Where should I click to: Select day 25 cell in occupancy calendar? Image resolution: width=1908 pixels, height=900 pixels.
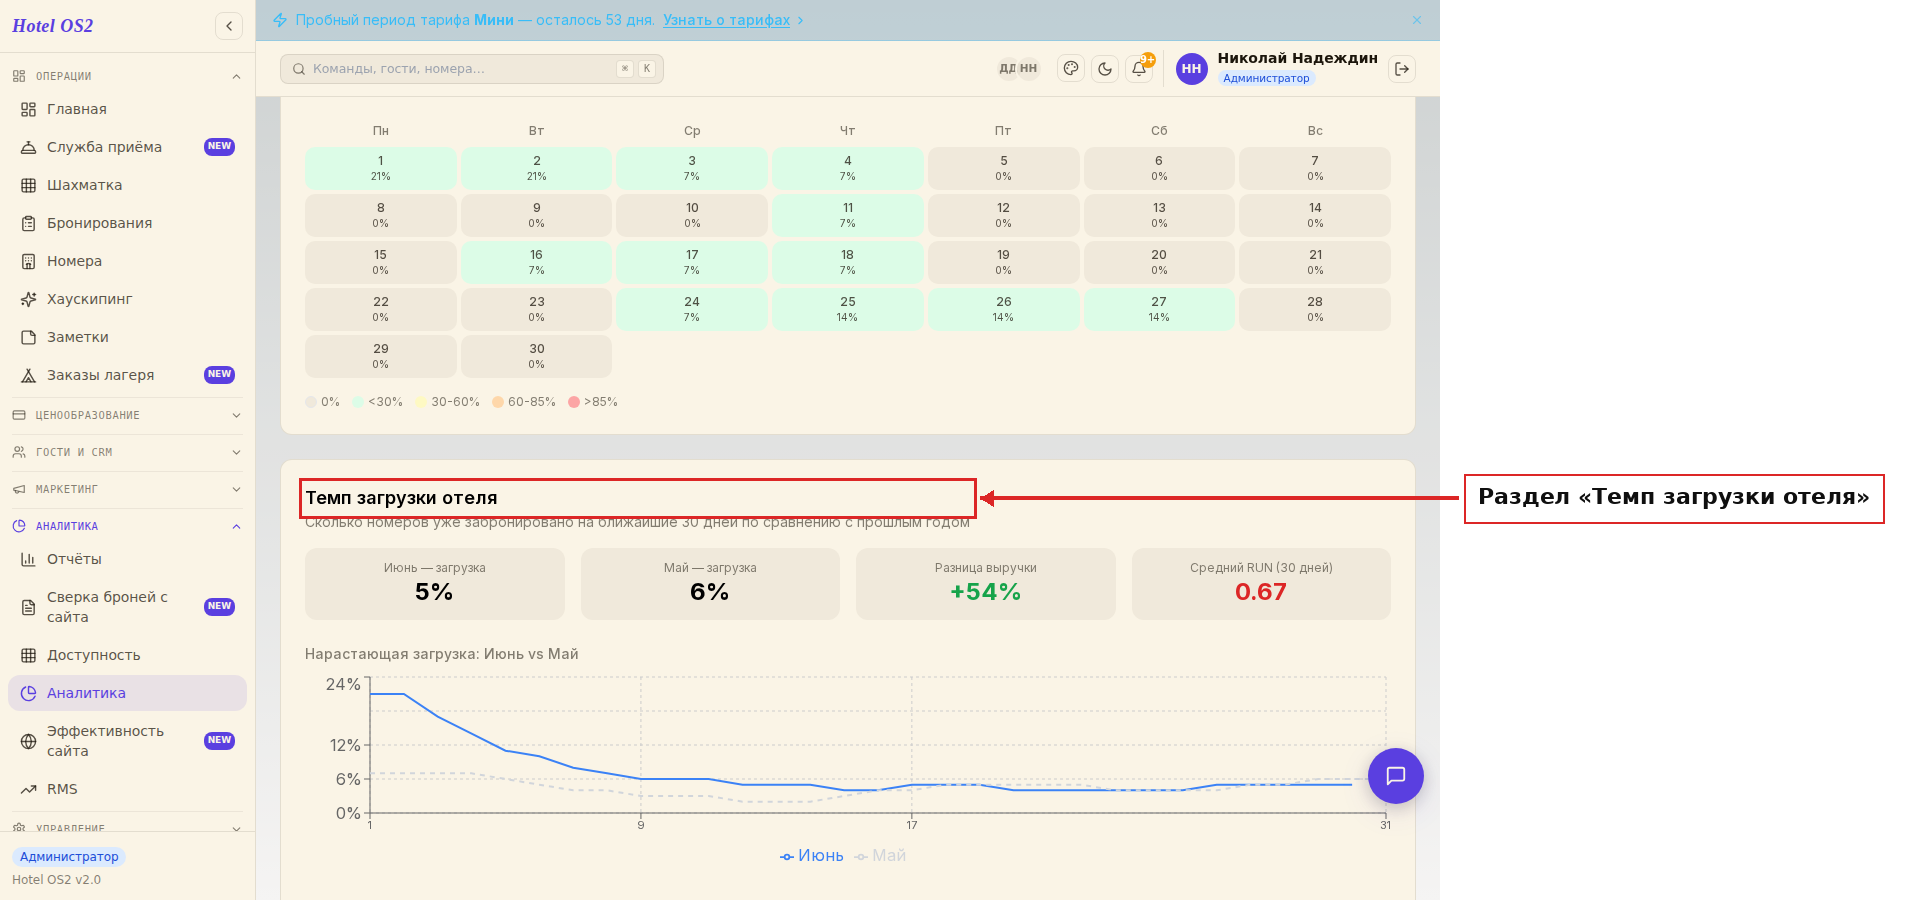(847, 309)
